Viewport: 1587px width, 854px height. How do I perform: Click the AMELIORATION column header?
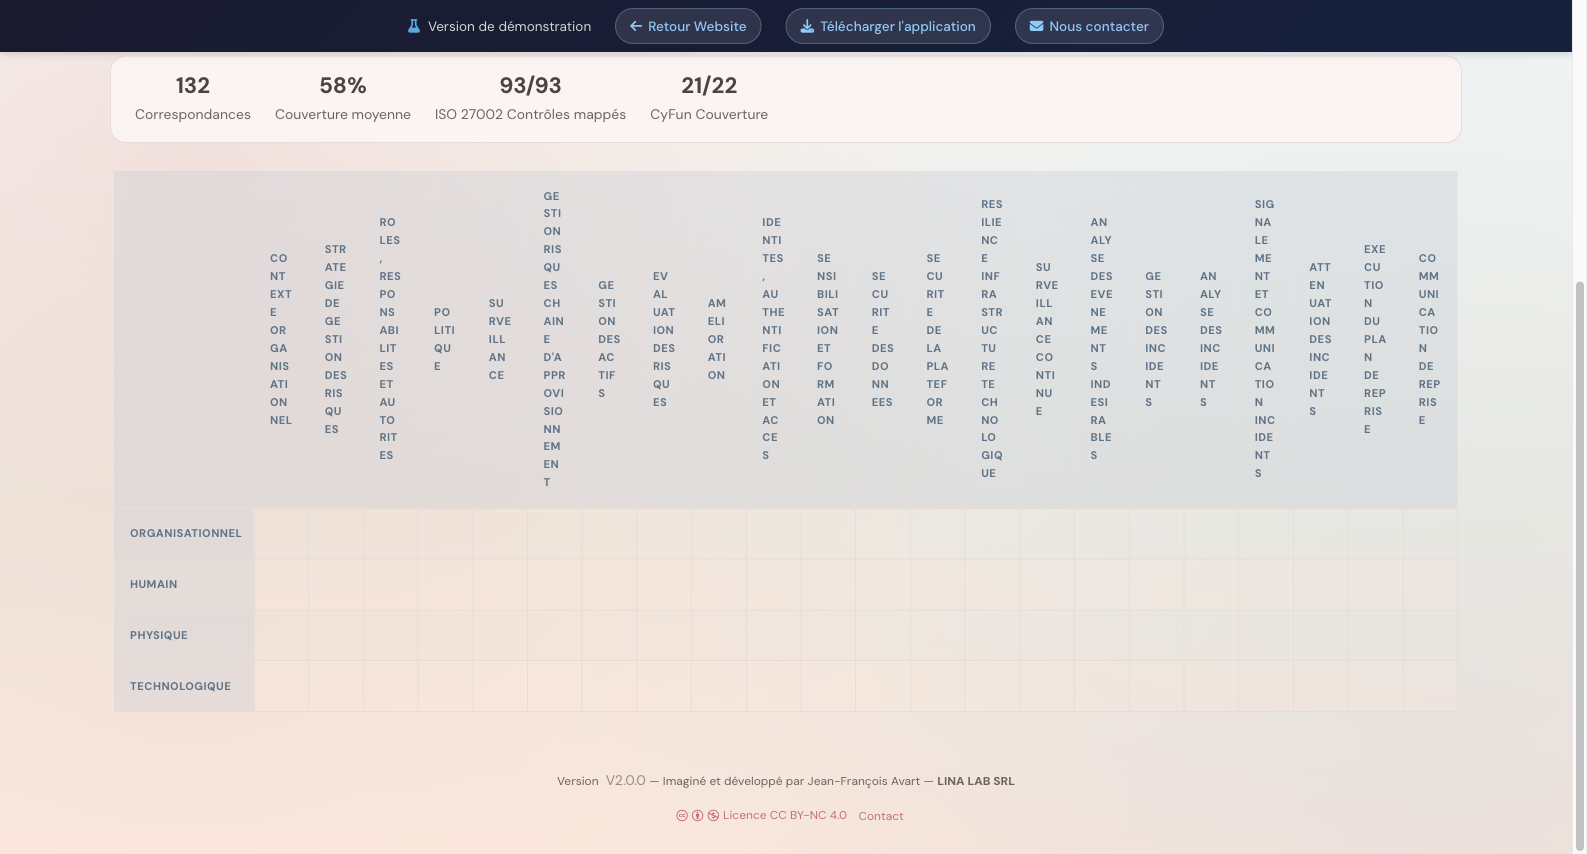coord(717,340)
